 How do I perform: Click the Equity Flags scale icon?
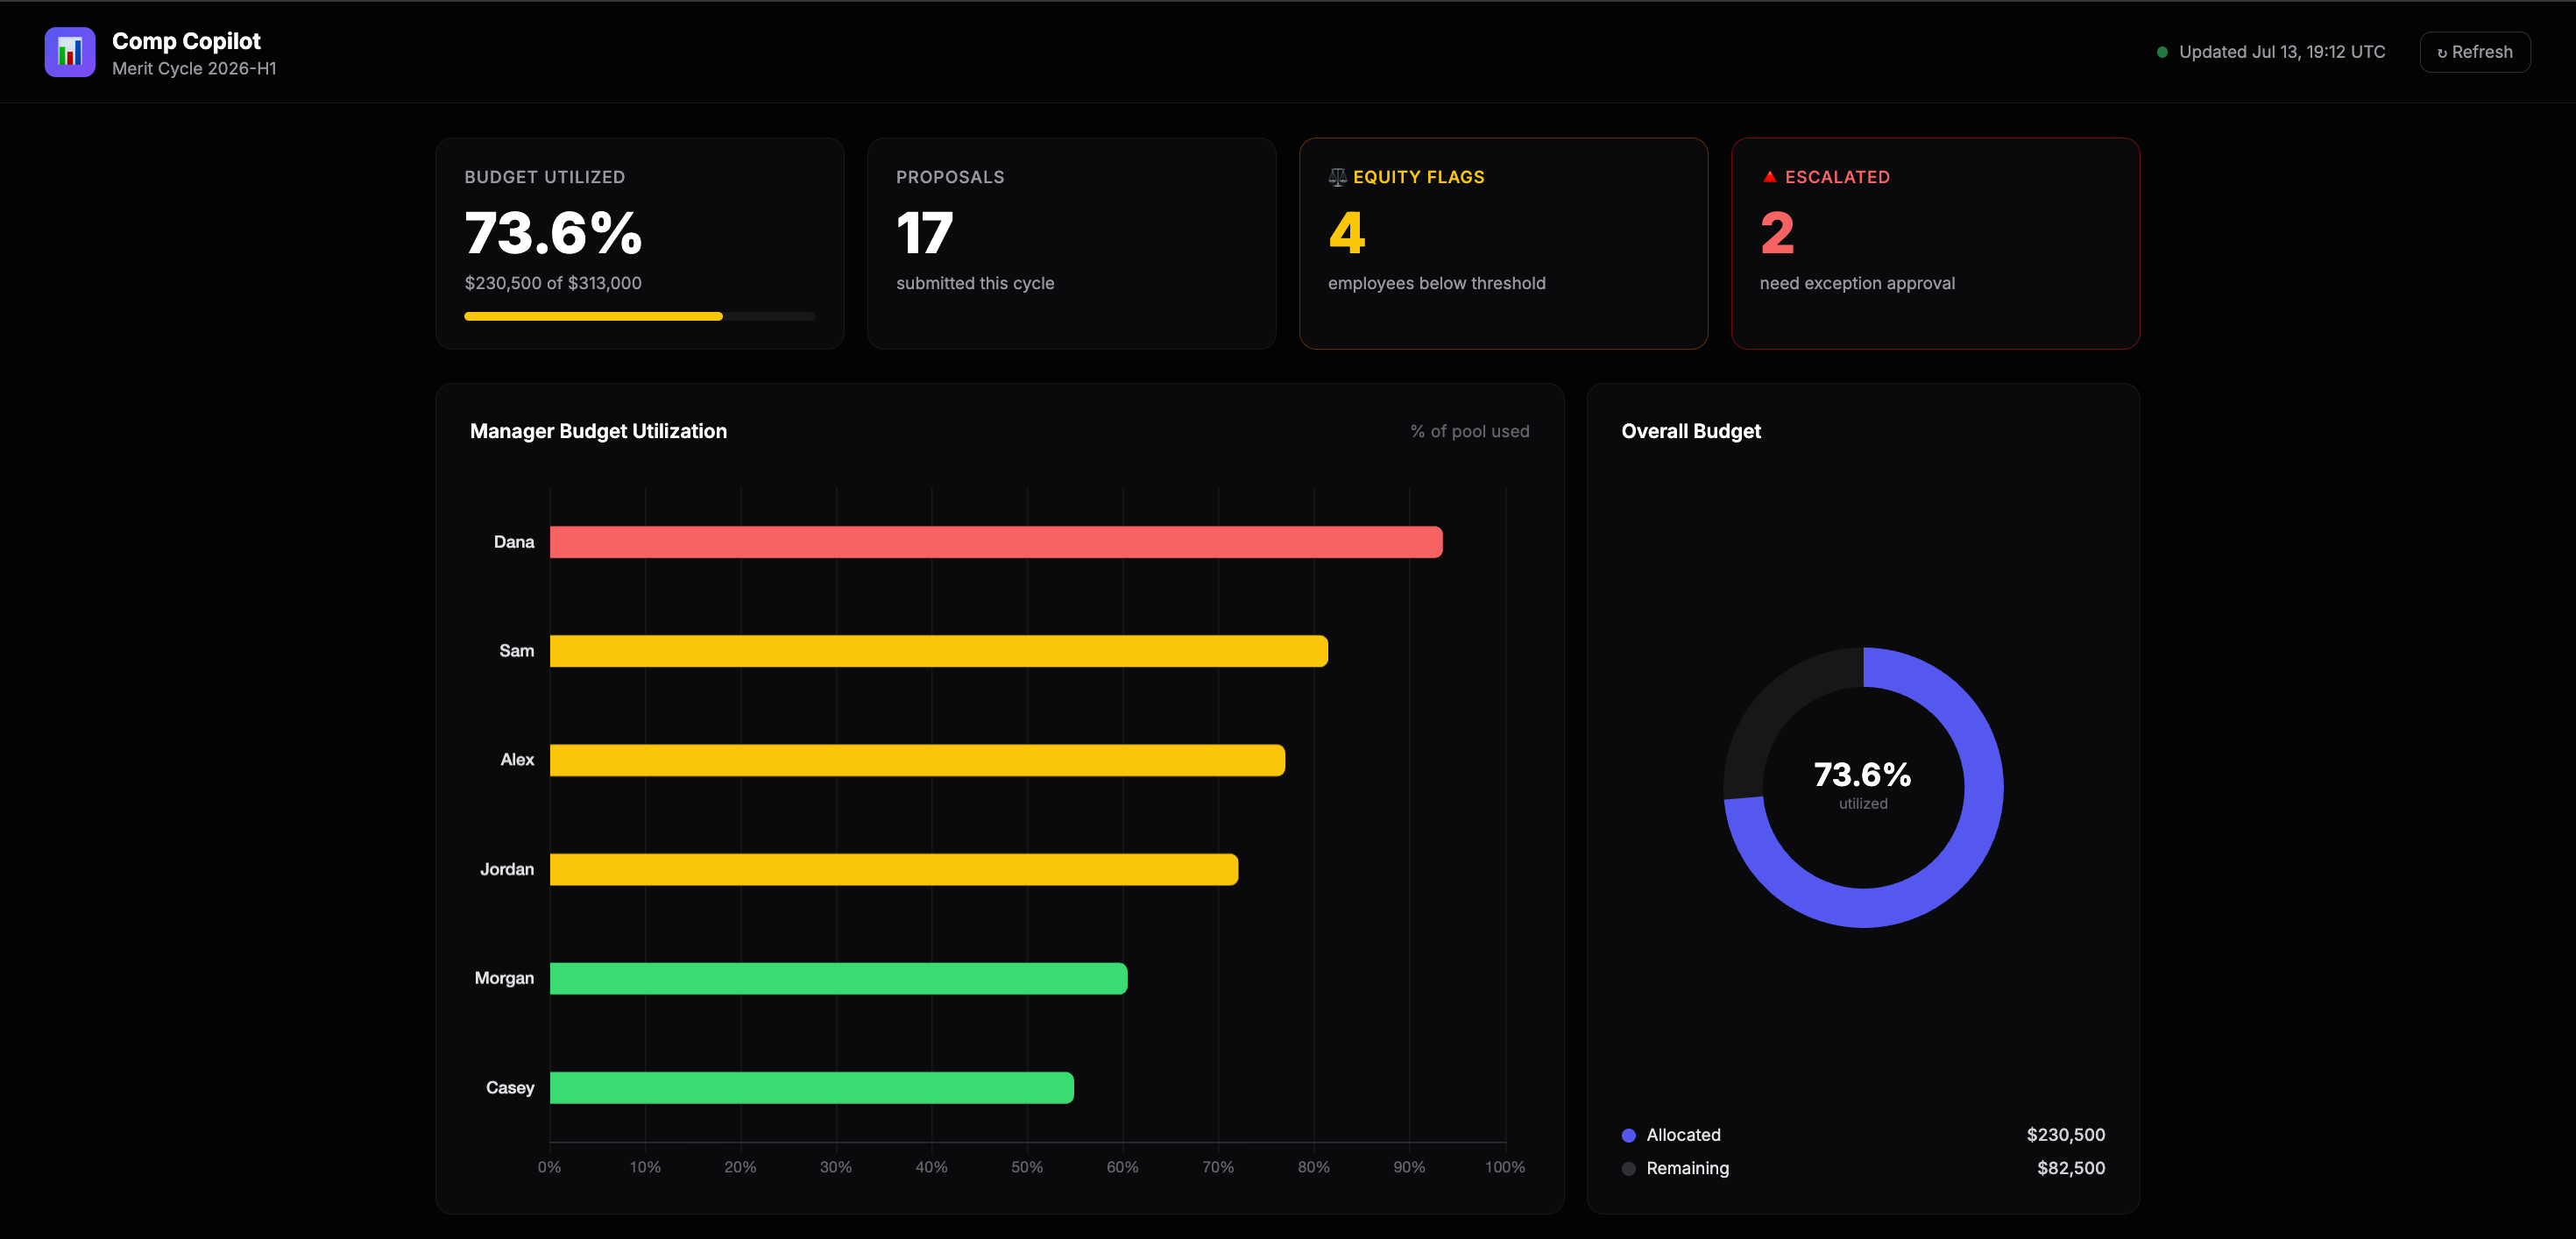pyautogui.click(x=1337, y=177)
